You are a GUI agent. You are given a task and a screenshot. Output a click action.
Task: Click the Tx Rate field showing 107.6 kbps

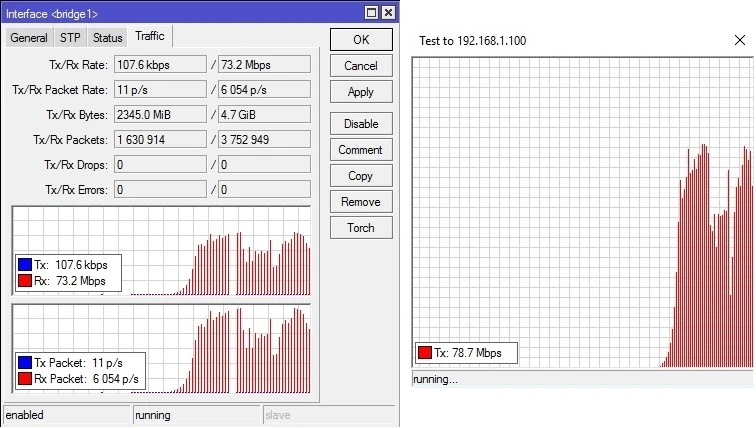(160, 64)
